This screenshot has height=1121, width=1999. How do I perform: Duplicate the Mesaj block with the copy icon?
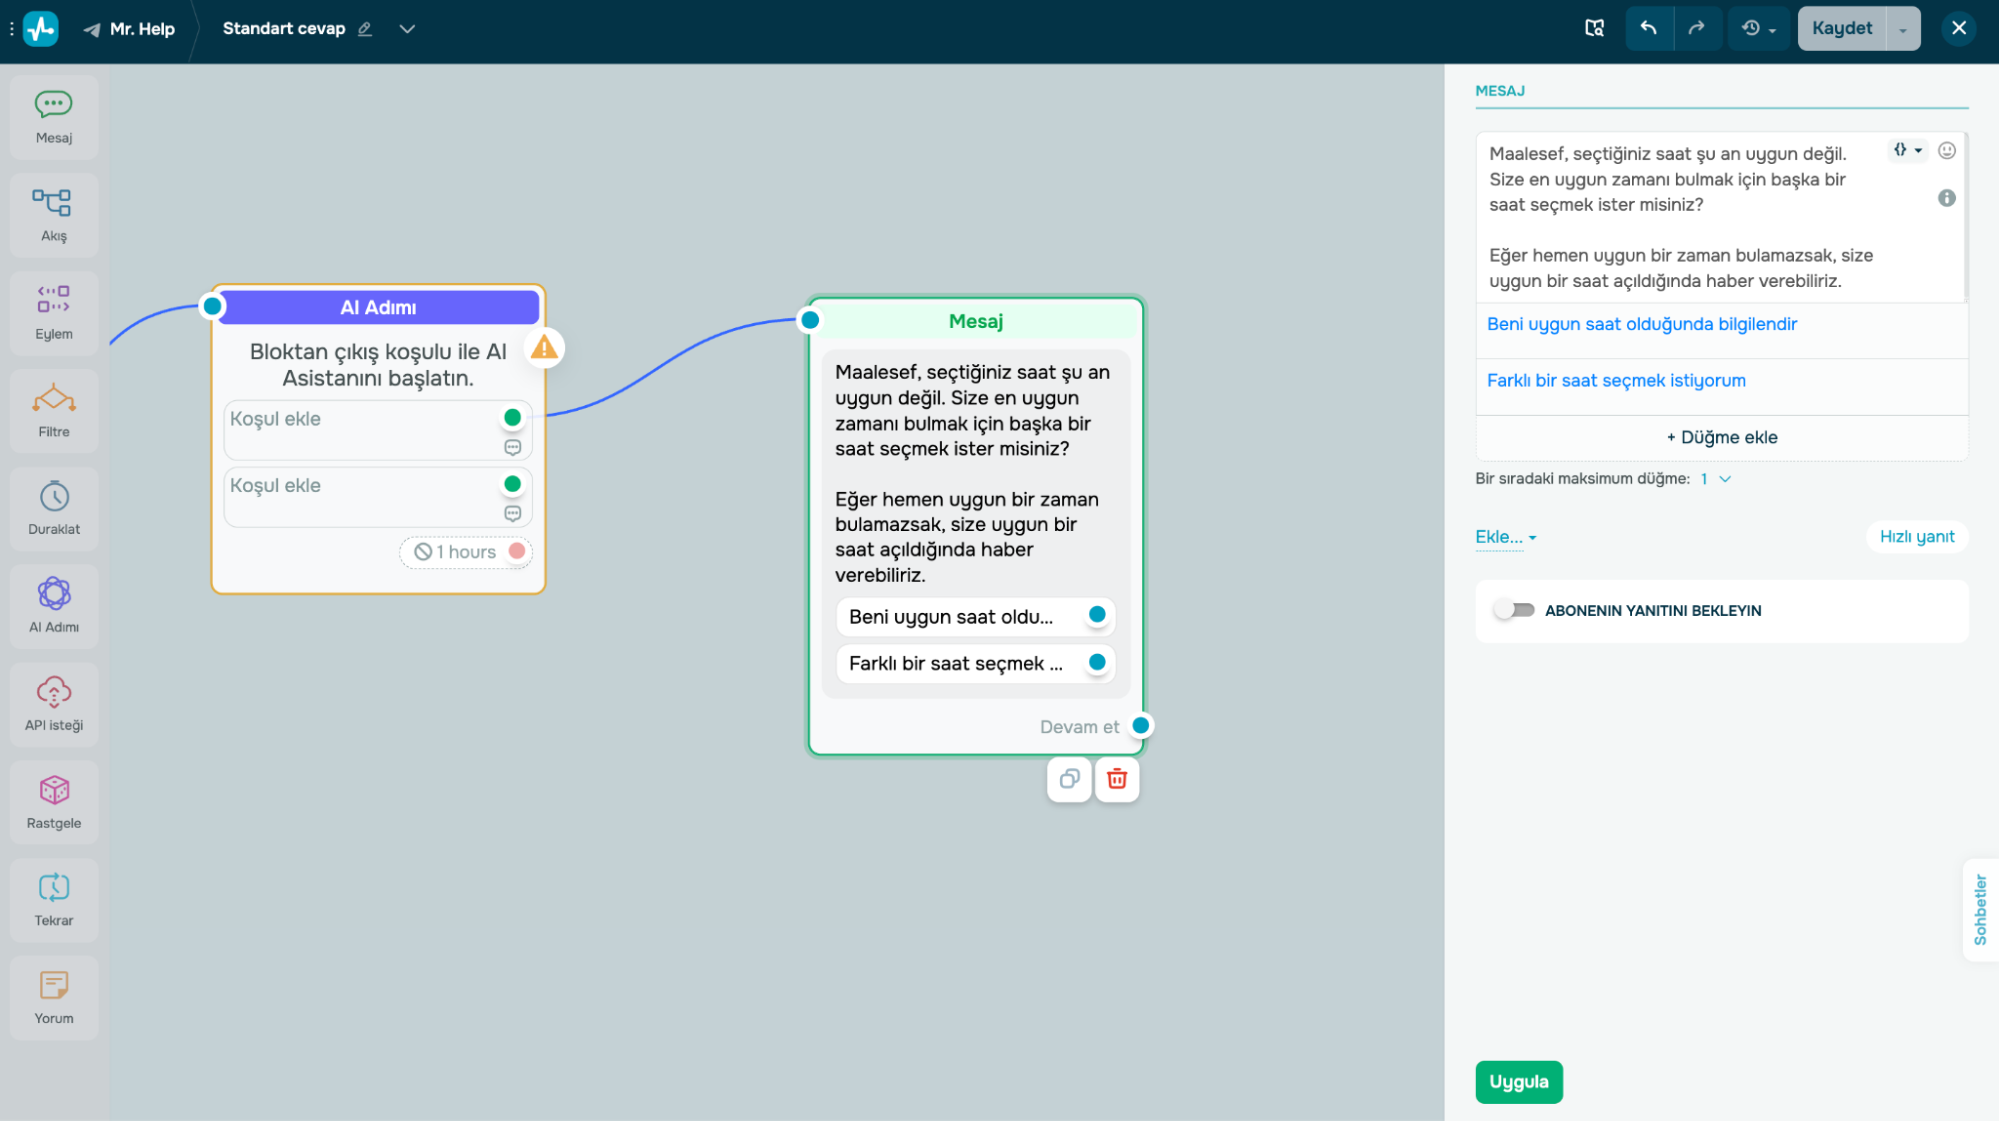pyautogui.click(x=1069, y=779)
